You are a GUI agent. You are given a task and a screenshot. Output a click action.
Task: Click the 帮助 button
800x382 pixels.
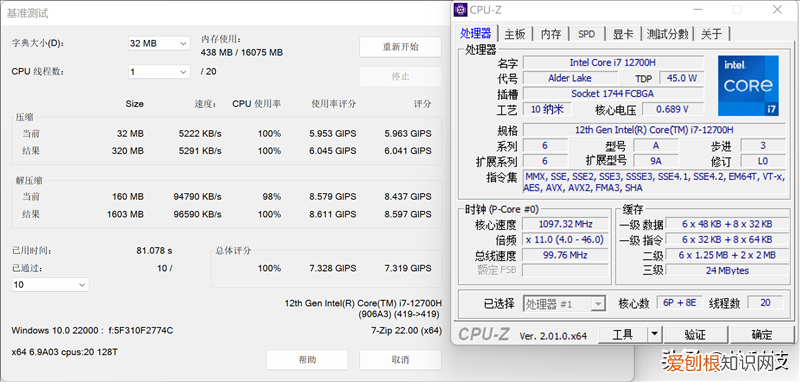[x=307, y=360]
